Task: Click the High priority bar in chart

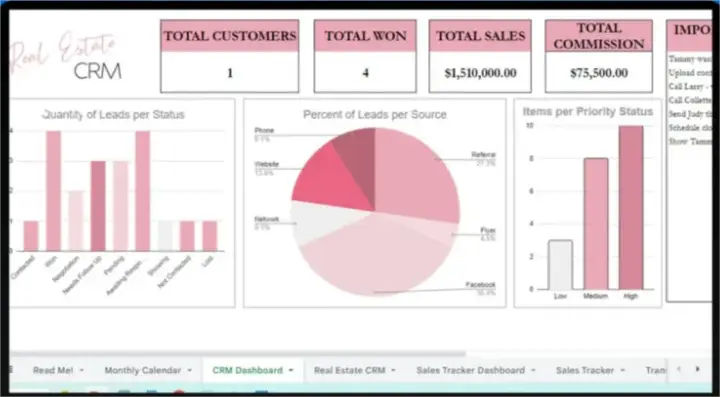Action: pos(631,207)
